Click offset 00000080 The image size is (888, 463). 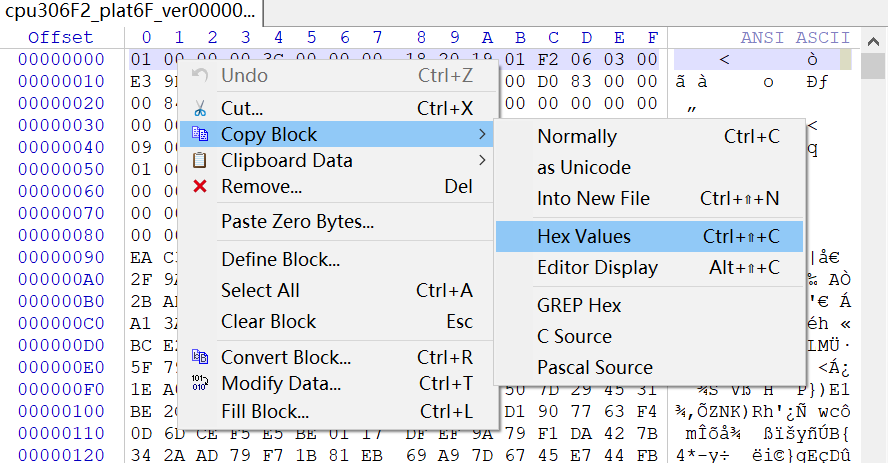pos(61,235)
